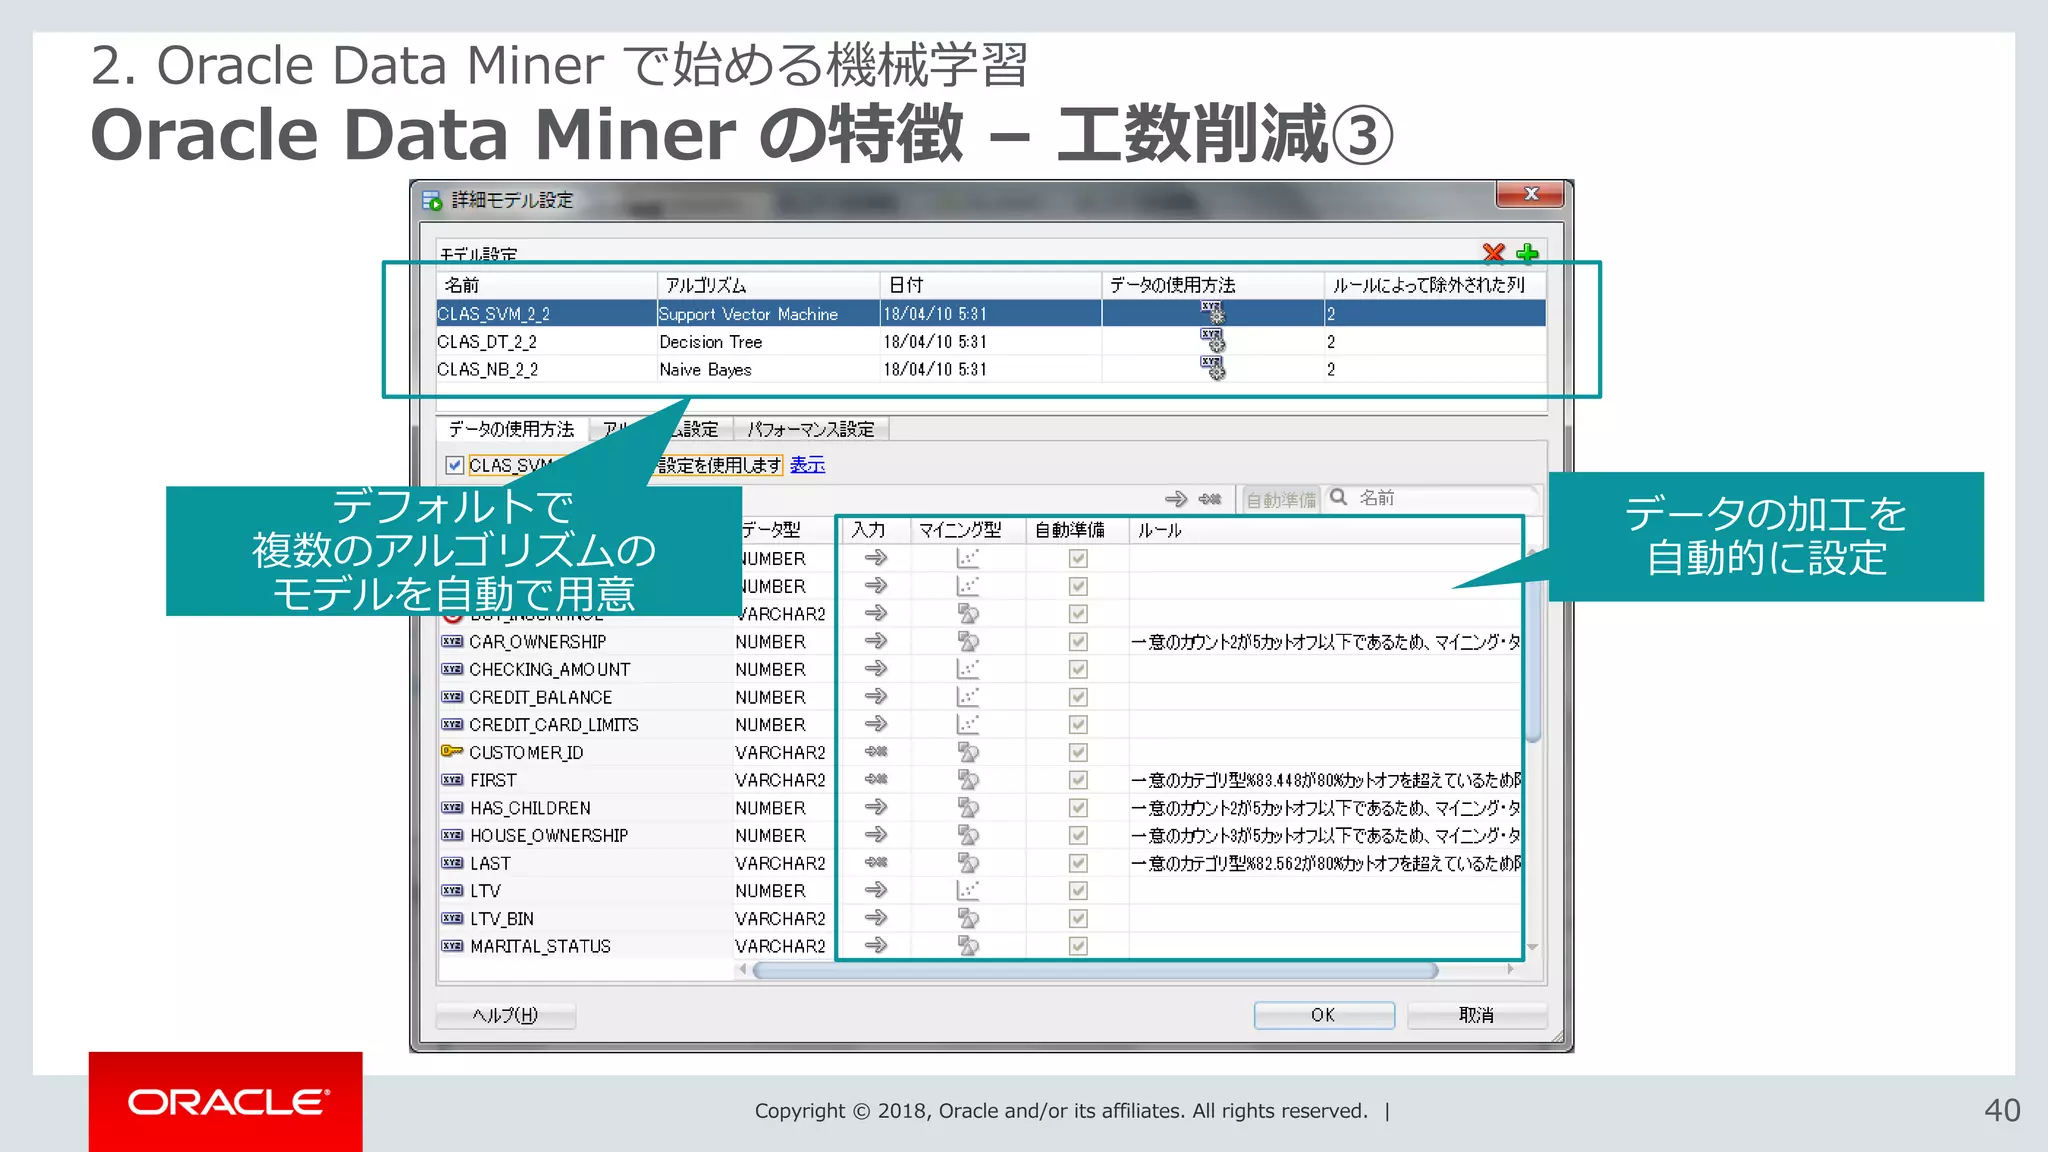Click mining type icon for HOUSE_OWNERSHIP
Screen dimensions: 2048x1152
coord(968,835)
